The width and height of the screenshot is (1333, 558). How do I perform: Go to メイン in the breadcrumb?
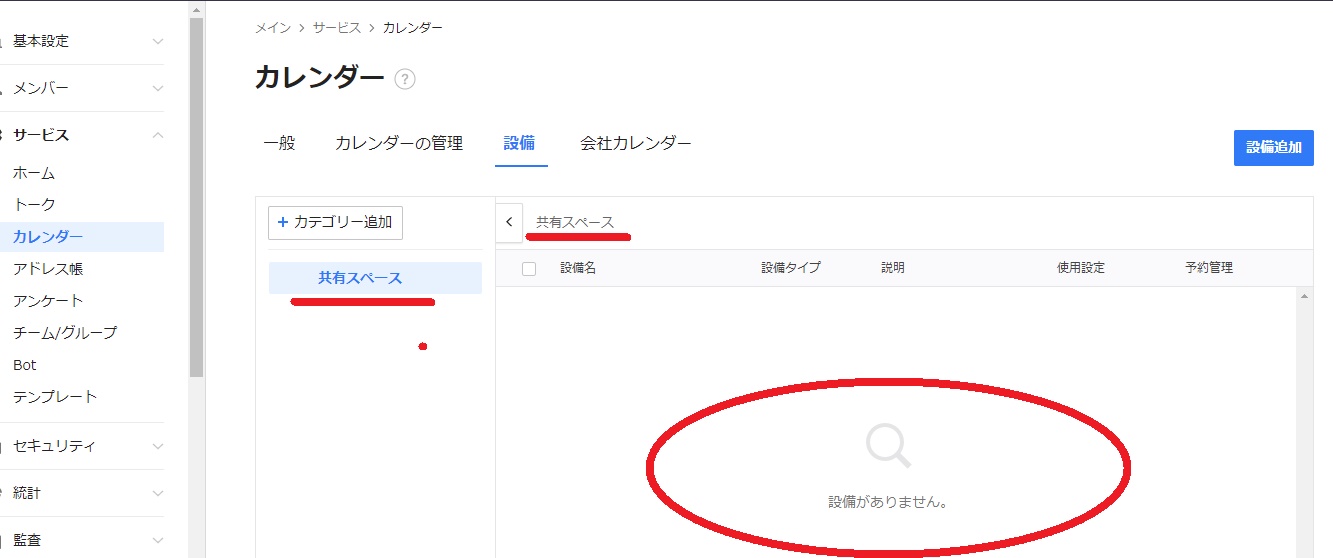point(273,28)
